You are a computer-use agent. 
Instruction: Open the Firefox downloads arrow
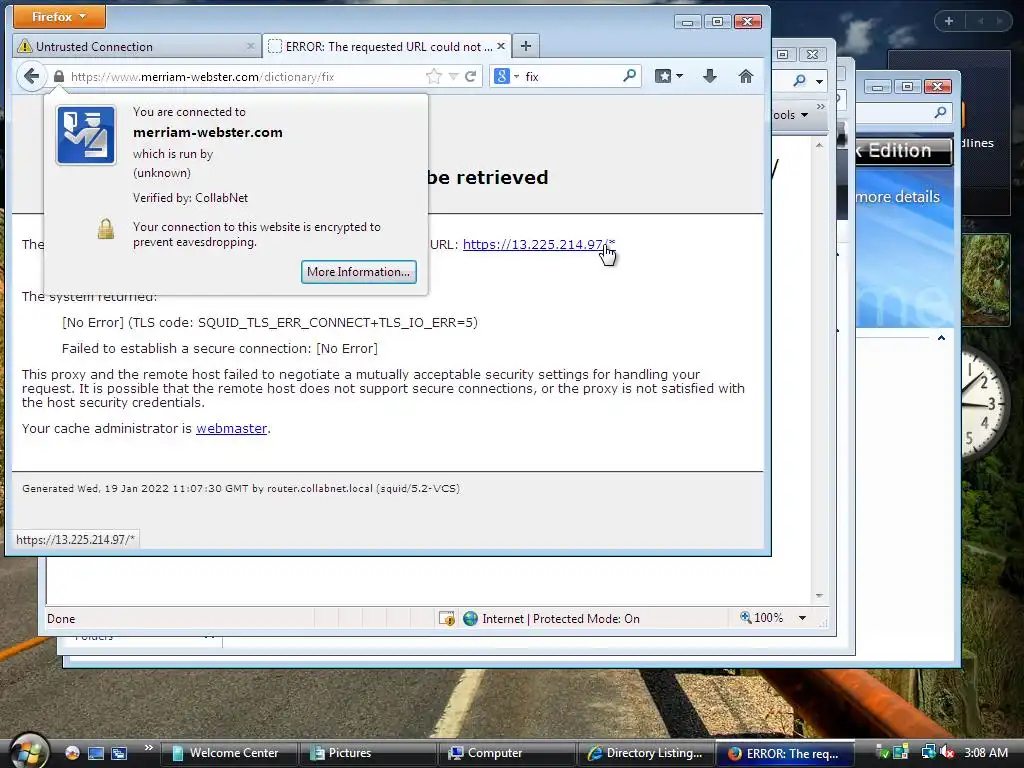pos(710,76)
